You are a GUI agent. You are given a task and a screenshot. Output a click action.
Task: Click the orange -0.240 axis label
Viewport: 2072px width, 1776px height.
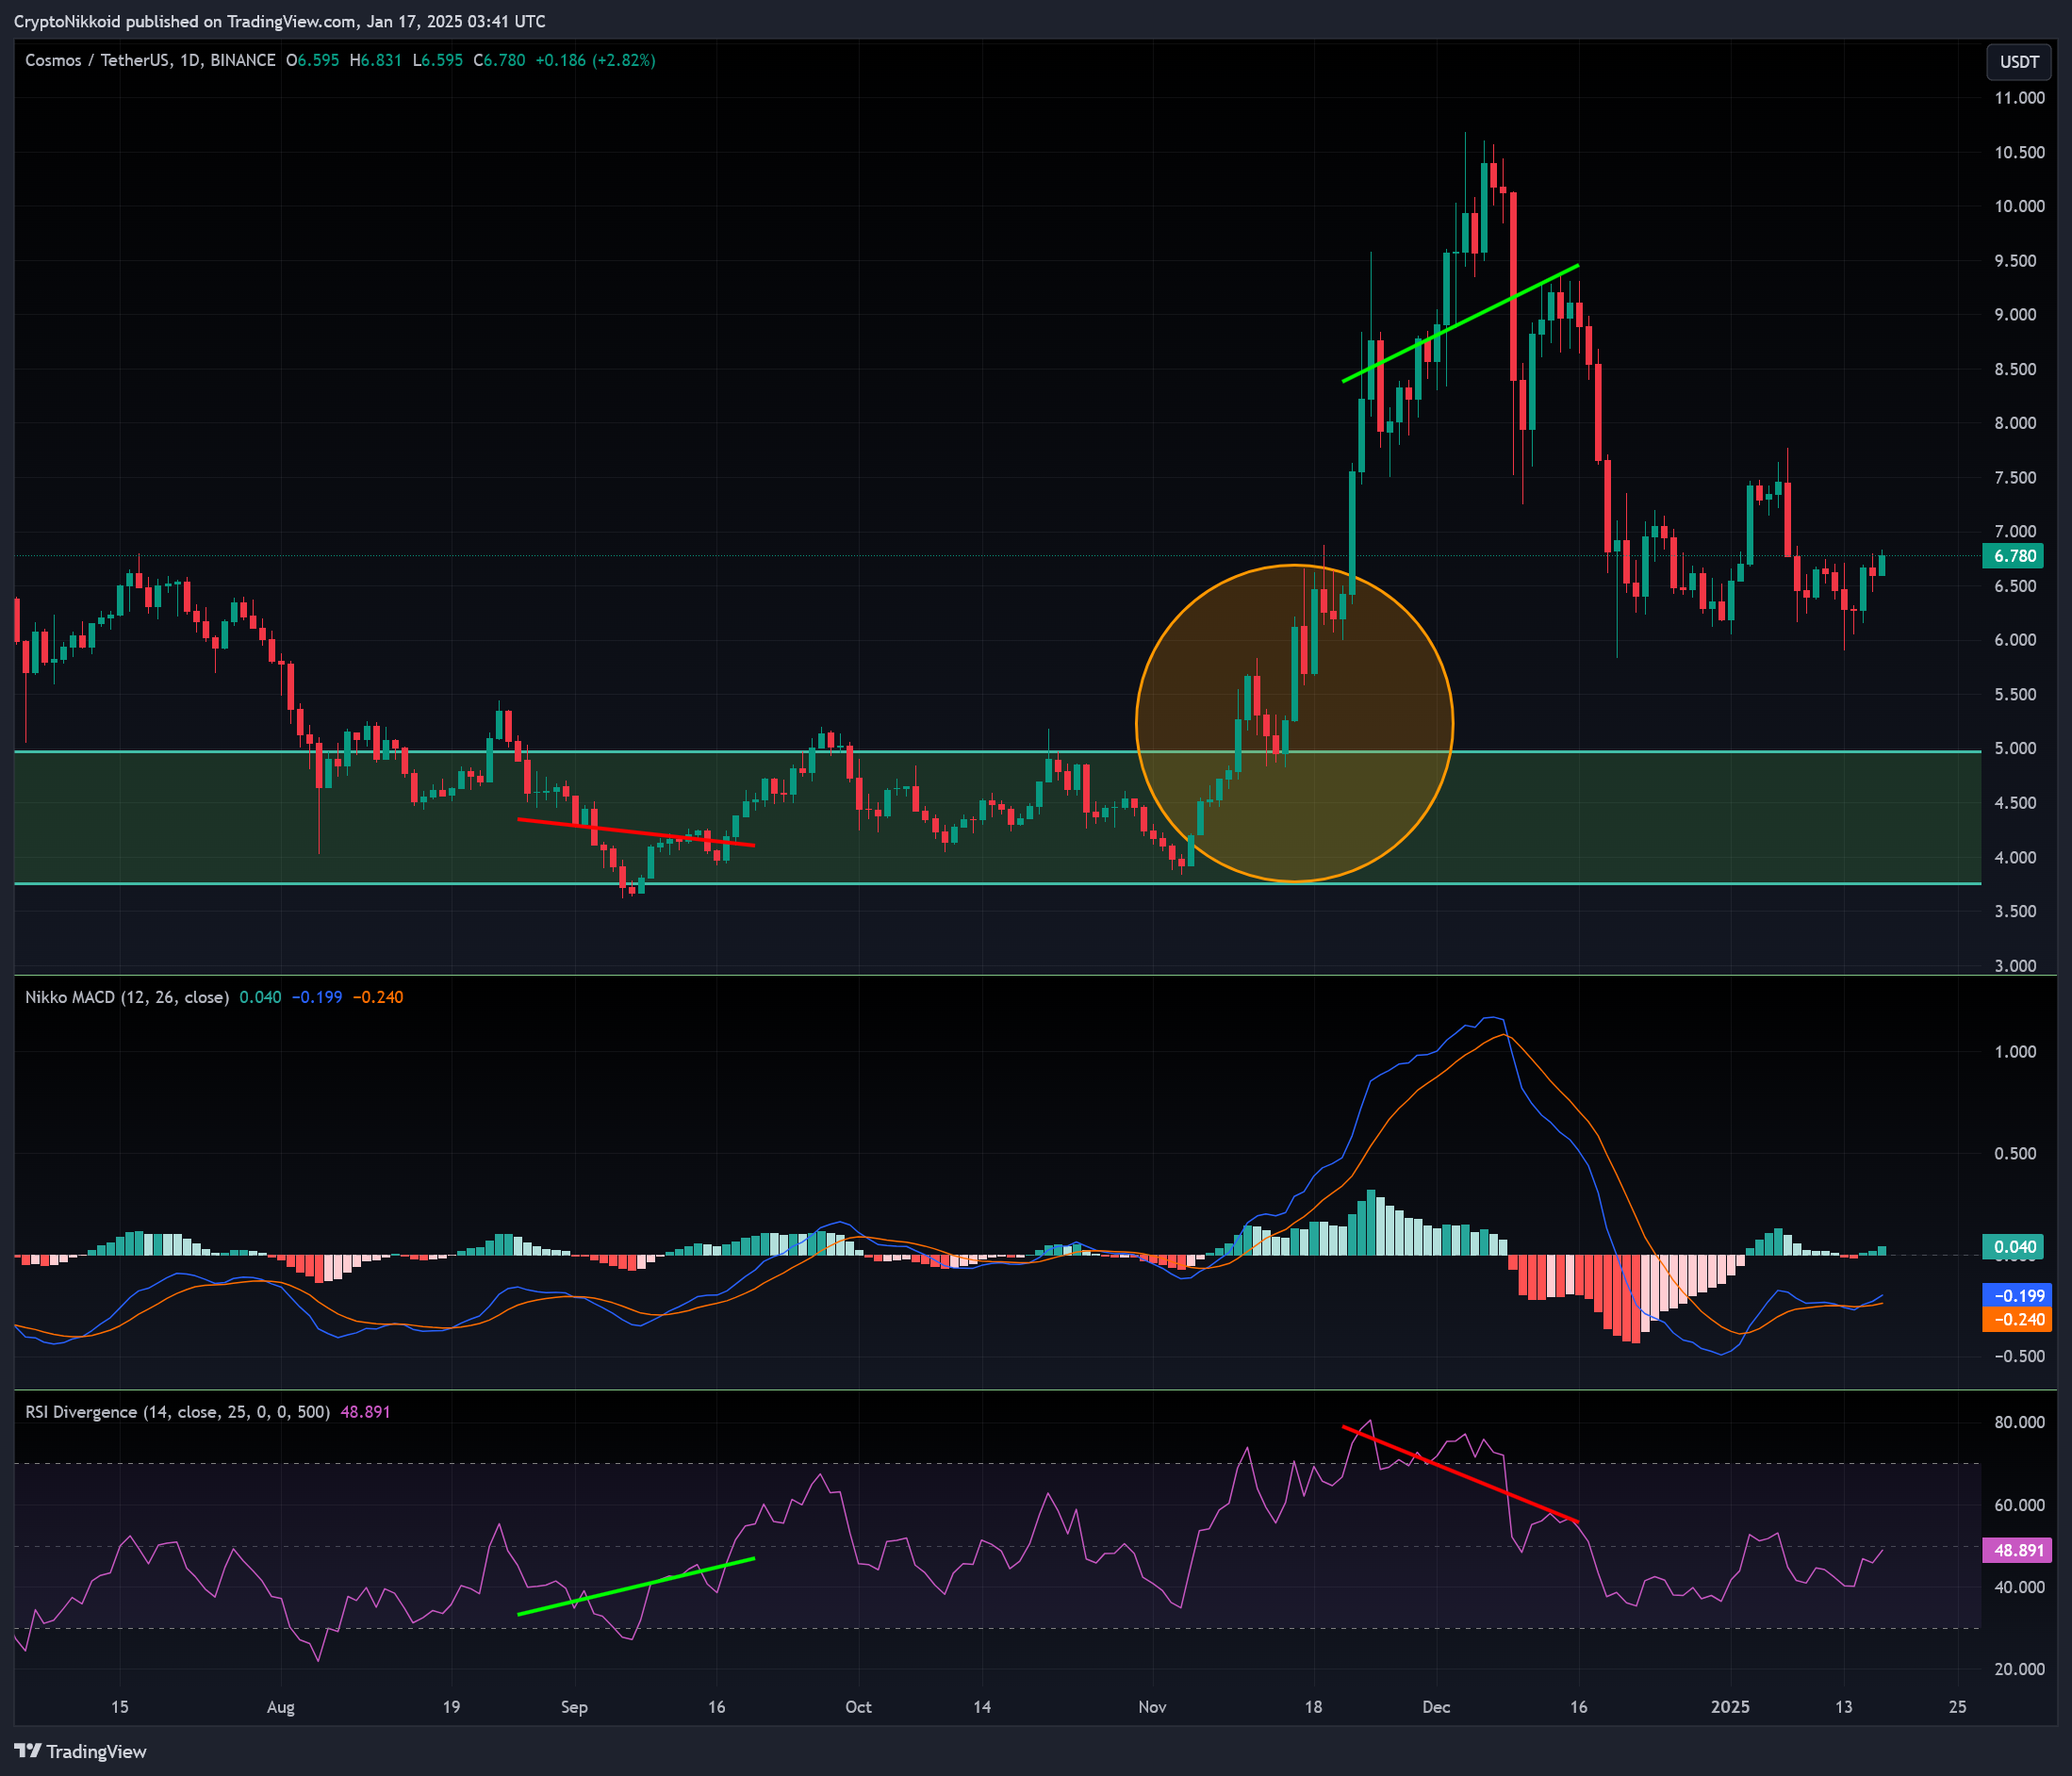[2017, 1320]
